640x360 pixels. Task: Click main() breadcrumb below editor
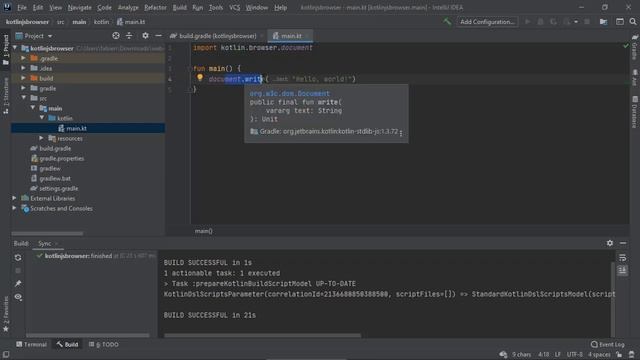(x=203, y=231)
